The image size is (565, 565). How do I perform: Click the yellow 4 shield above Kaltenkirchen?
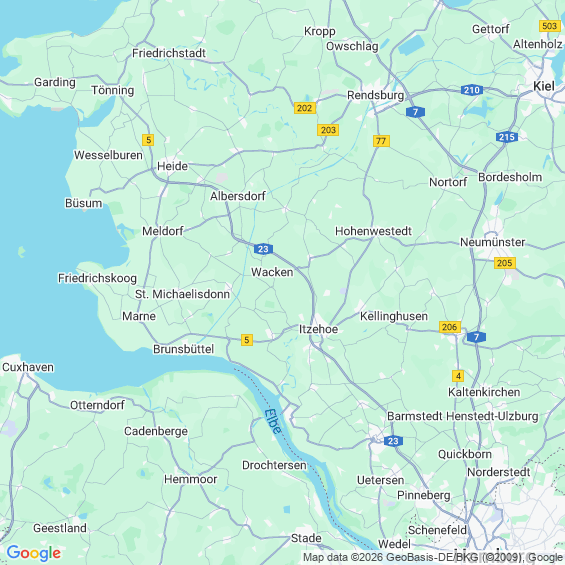click(458, 376)
